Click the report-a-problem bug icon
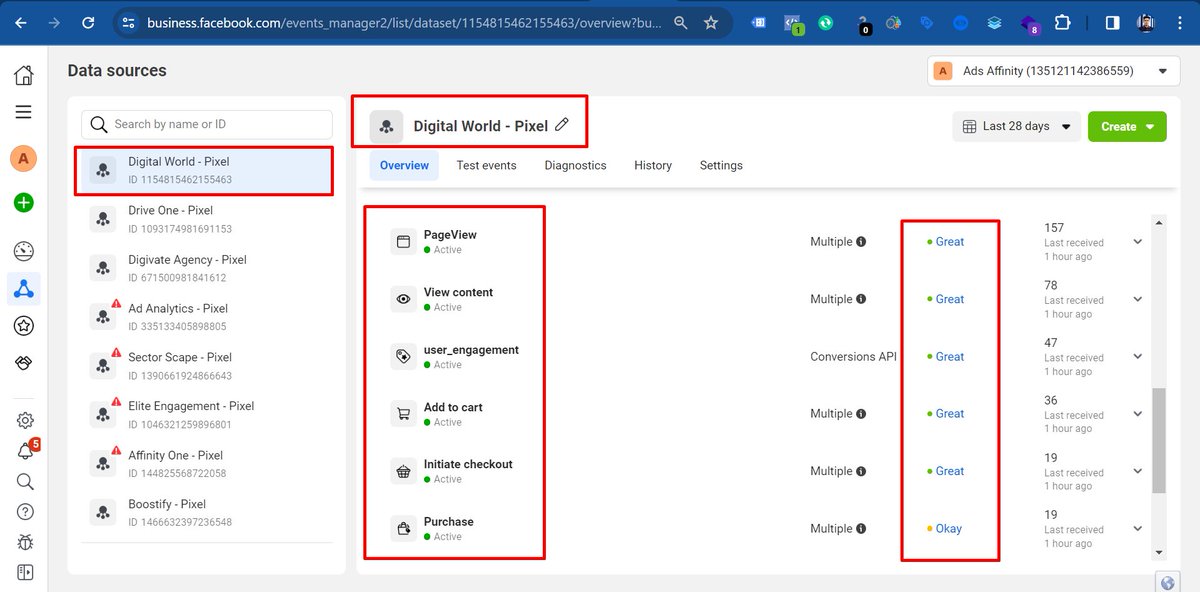 (24, 541)
